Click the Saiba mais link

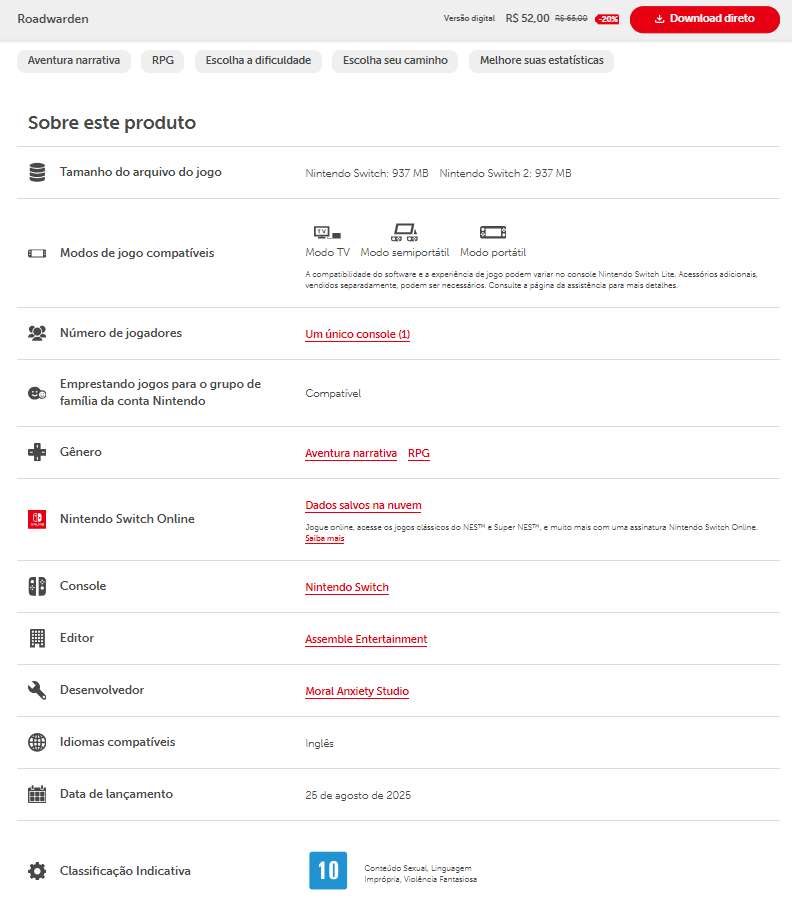point(324,538)
